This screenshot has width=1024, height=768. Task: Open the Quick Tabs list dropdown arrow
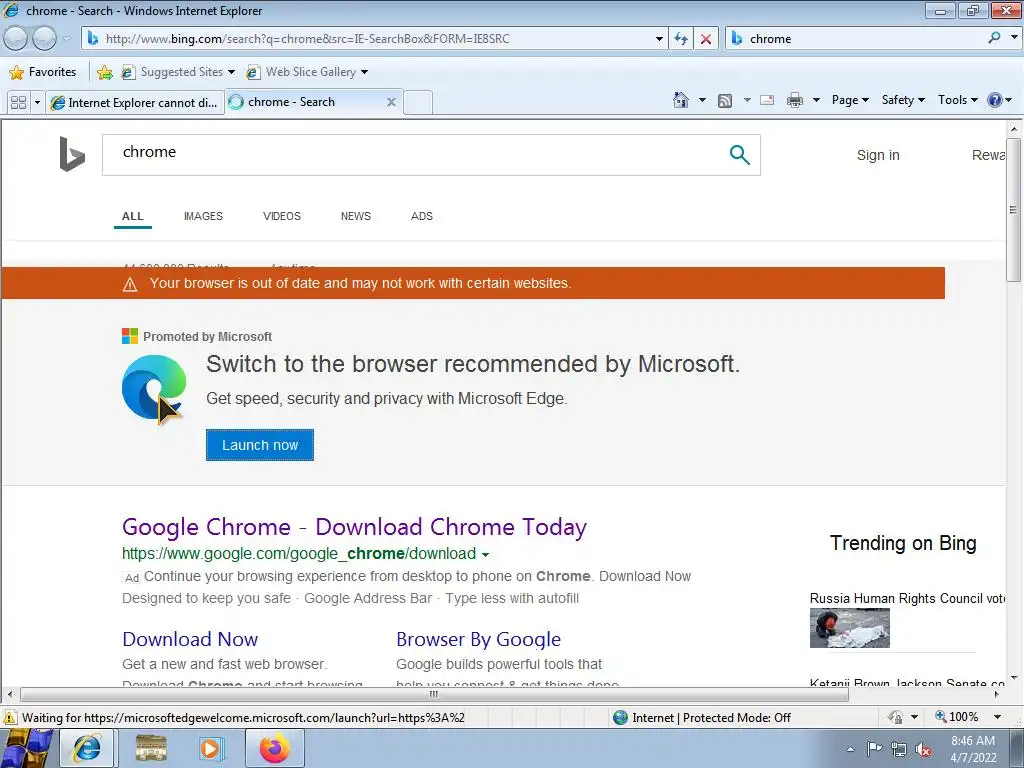pos(37,103)
